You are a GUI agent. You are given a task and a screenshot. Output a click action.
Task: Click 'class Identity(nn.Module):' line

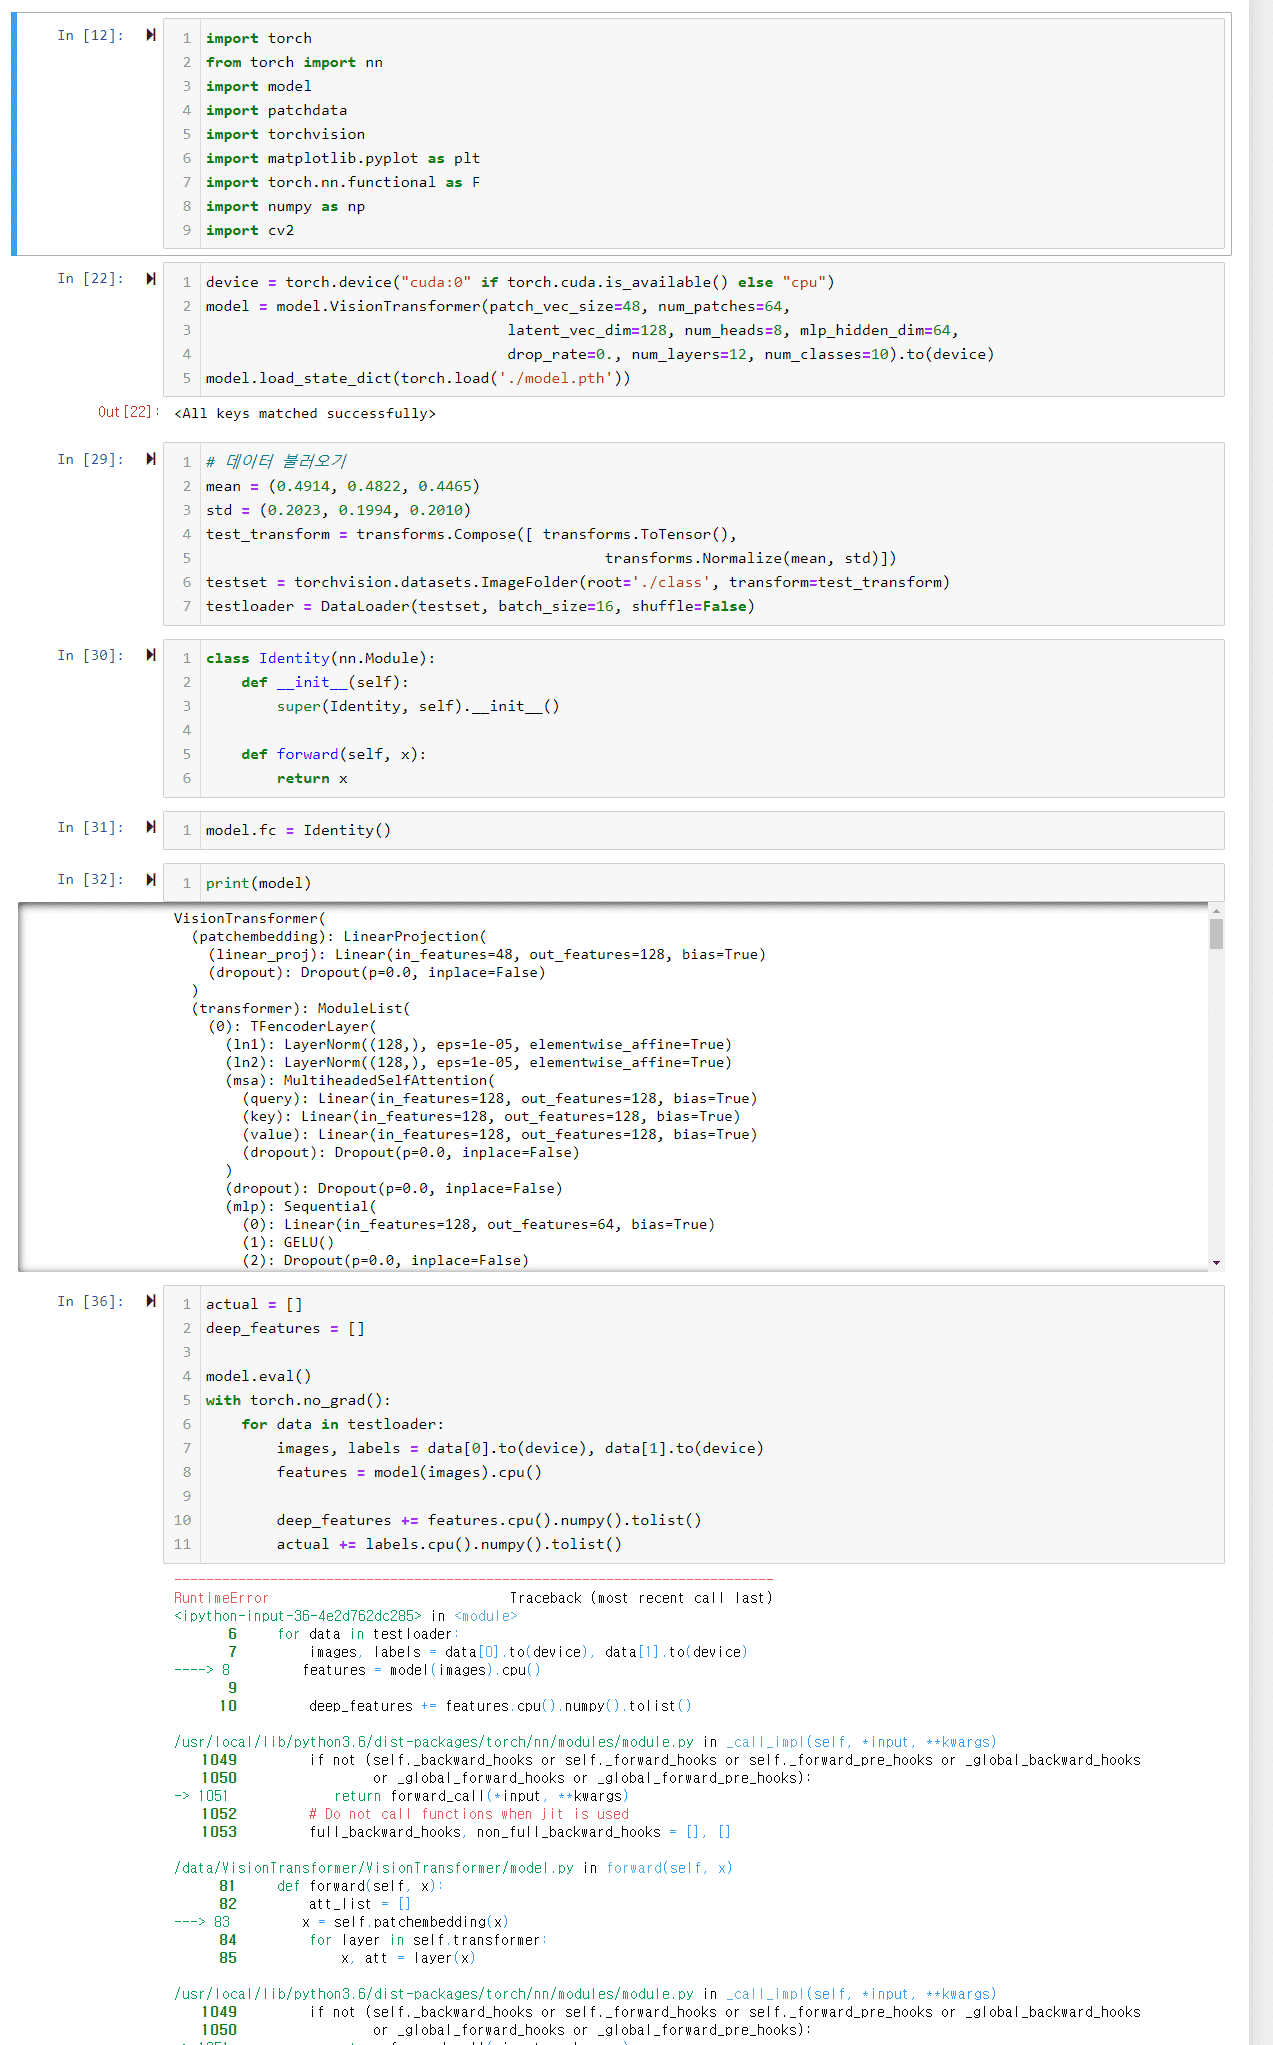click(x=320, y=658)
